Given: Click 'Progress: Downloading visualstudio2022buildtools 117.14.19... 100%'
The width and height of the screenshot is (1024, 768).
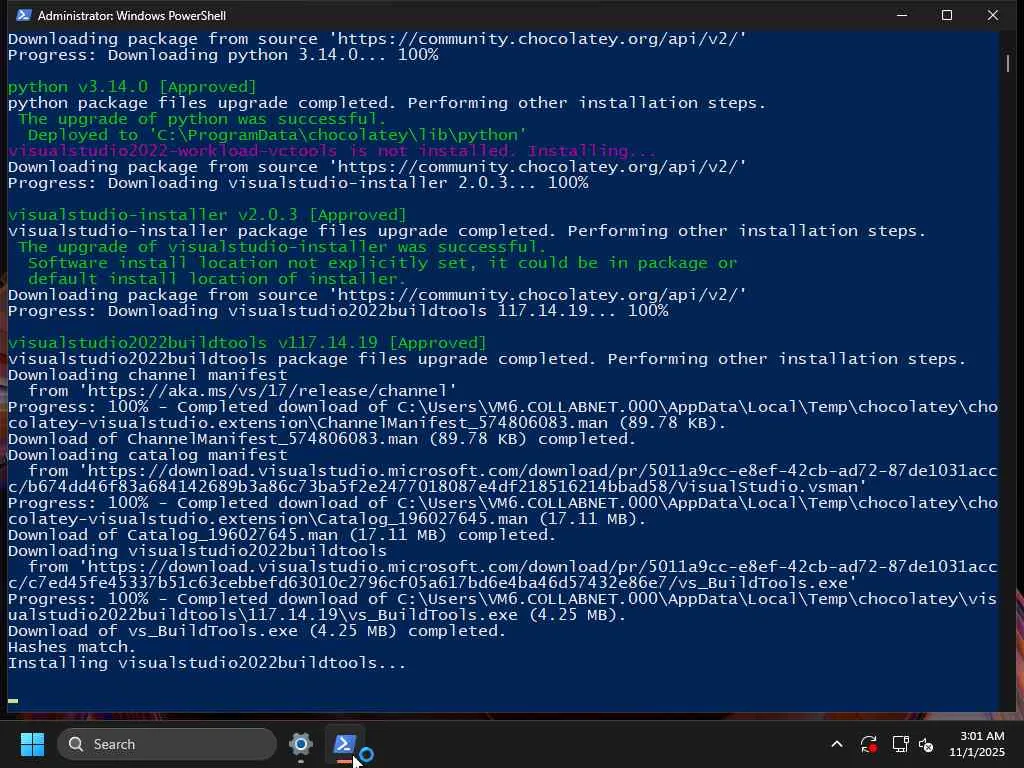Looking at the screenshot, I should coord(338,311).
